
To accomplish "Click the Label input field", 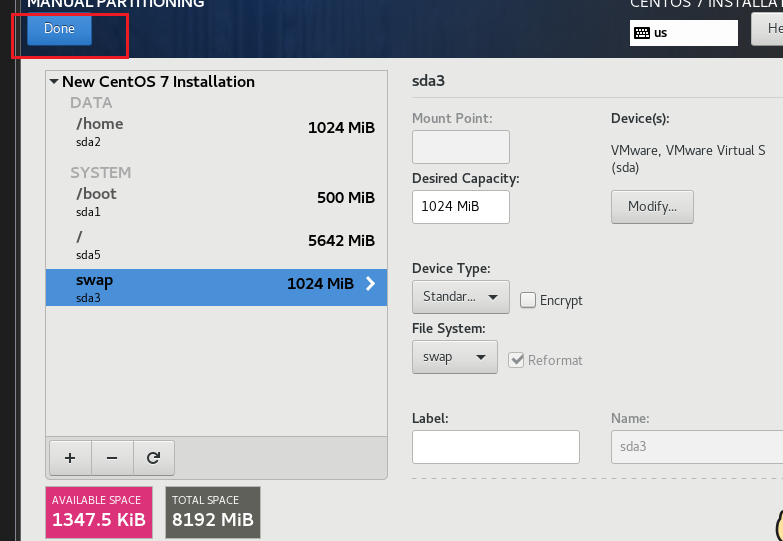I will (x=495, y=447).
